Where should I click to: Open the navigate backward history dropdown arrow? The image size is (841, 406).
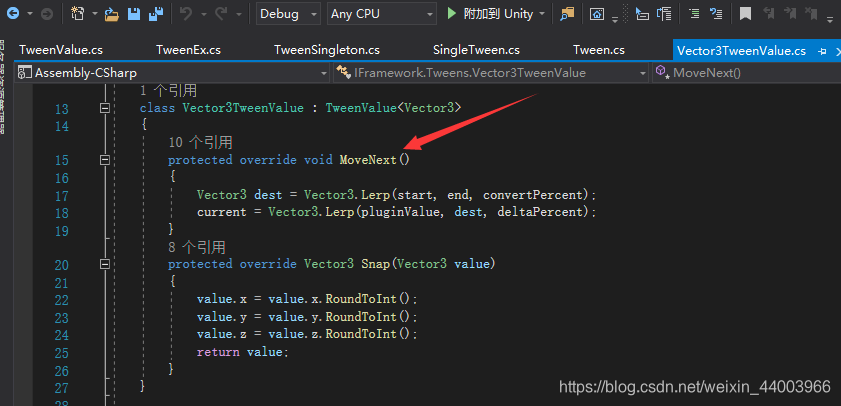[x=29, y=14]
